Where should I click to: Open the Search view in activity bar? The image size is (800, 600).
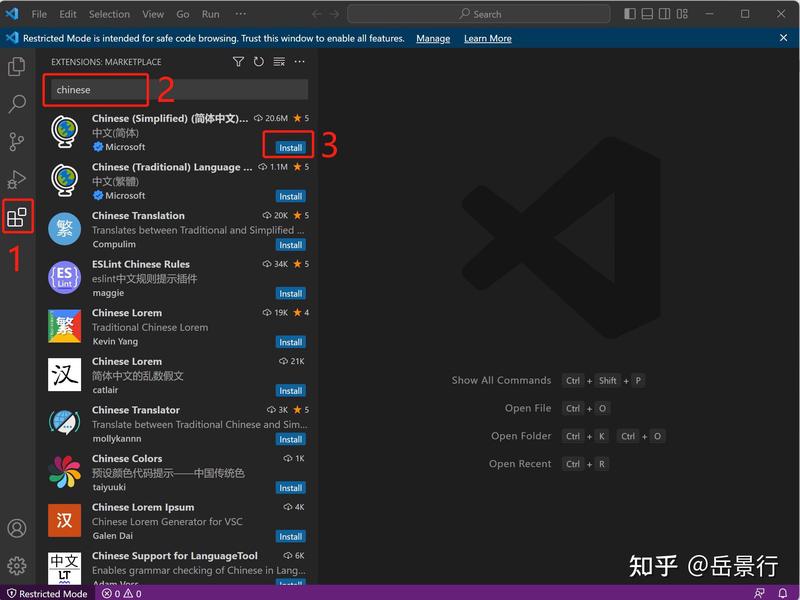coord(17,104)
